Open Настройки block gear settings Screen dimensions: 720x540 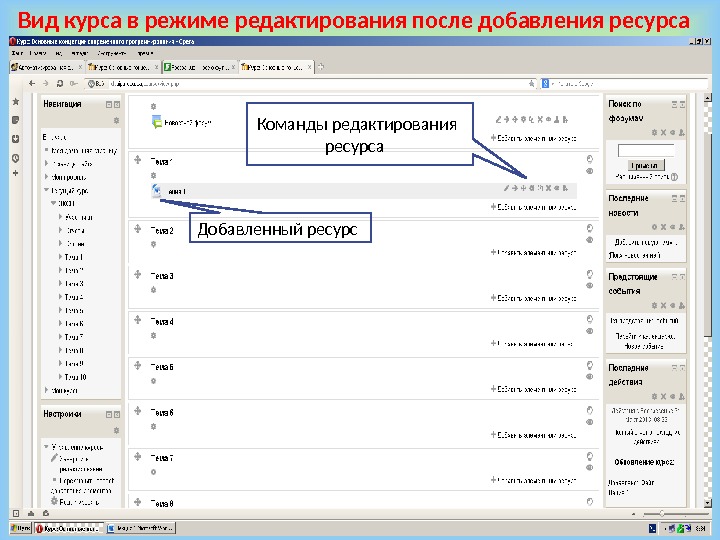pos(117,430)
